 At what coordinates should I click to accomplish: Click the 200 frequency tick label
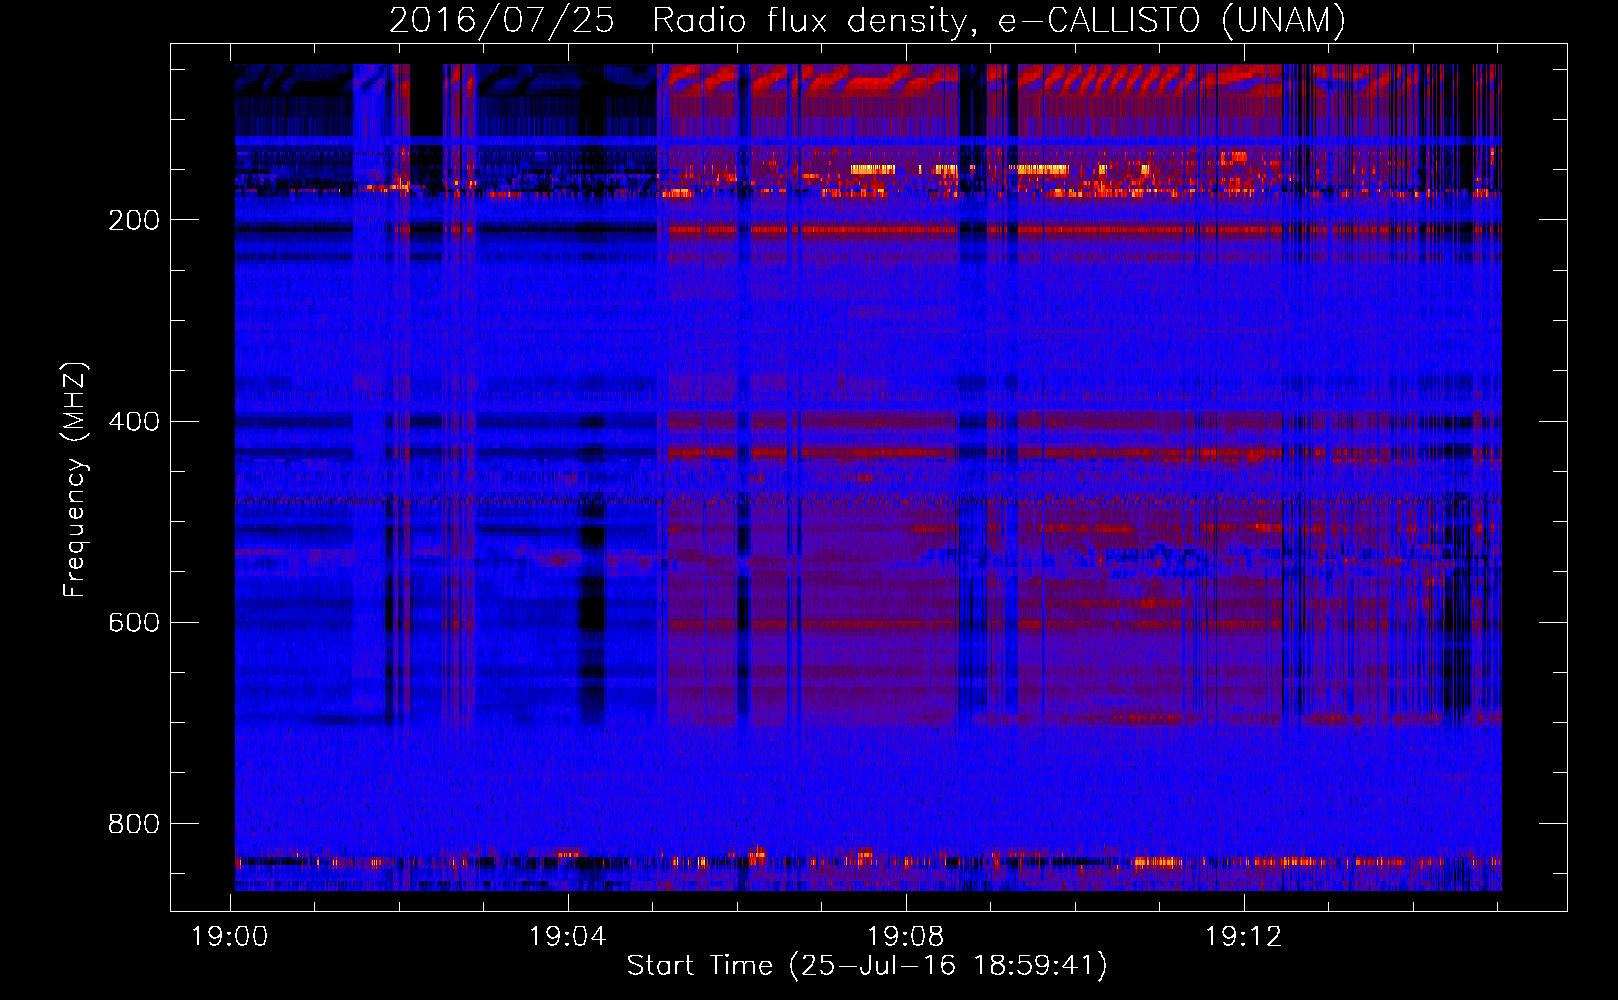[x=134, y=220]
